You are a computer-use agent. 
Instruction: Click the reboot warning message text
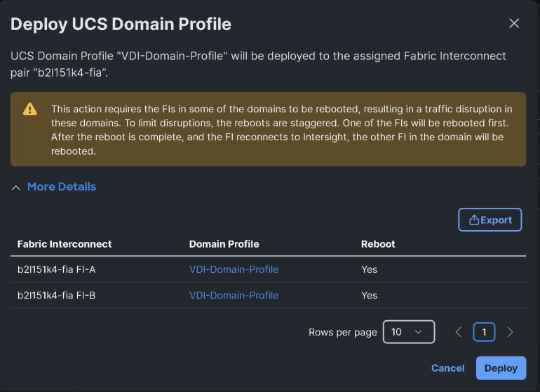pos(282,130)
